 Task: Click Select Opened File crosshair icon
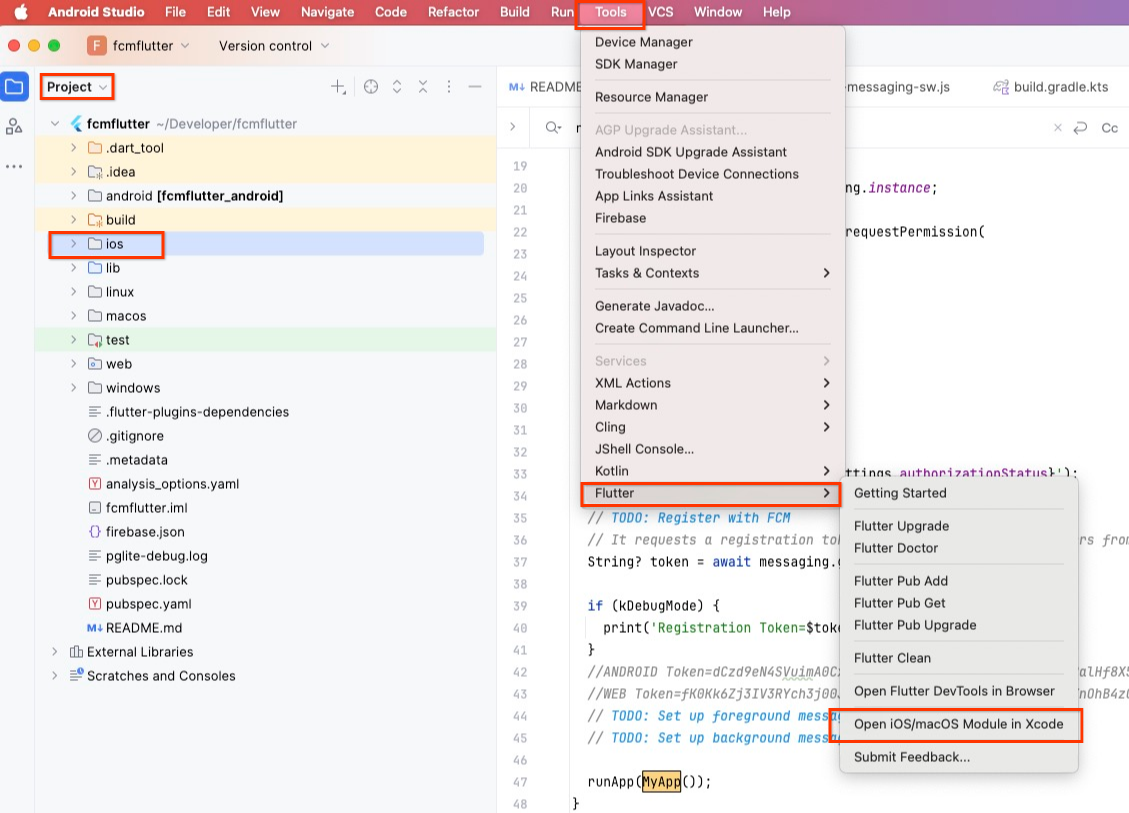coord(371,87)
